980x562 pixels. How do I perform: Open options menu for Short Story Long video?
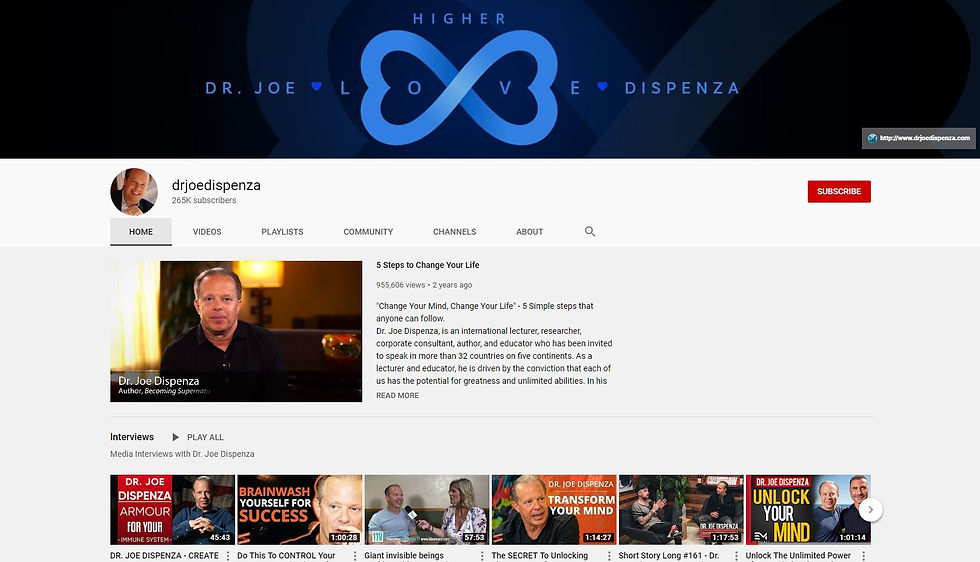pos(736,556)
